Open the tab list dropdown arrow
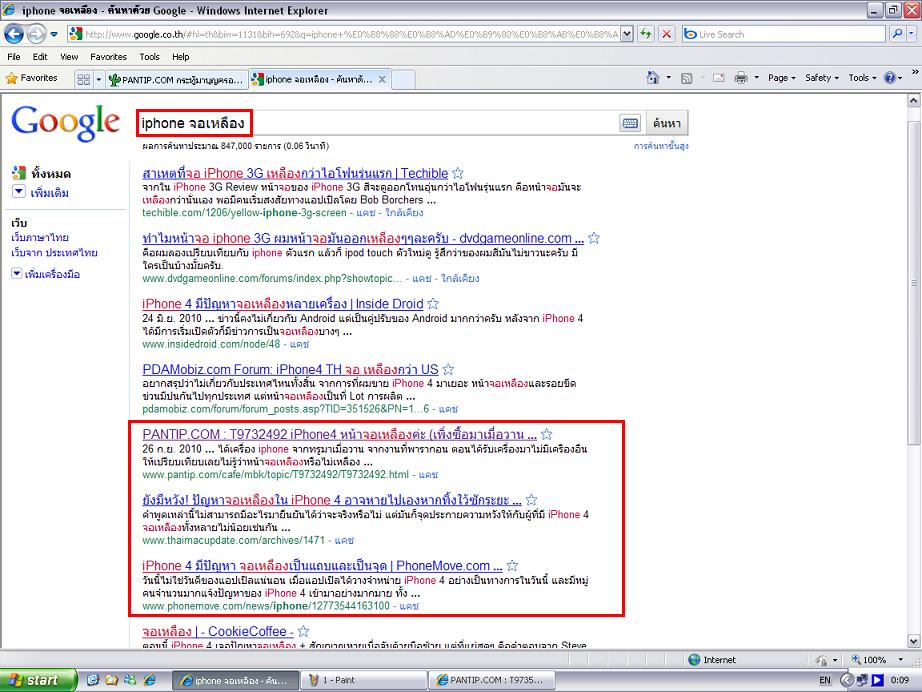The image size is (922, 692). [x=99, y=79]
